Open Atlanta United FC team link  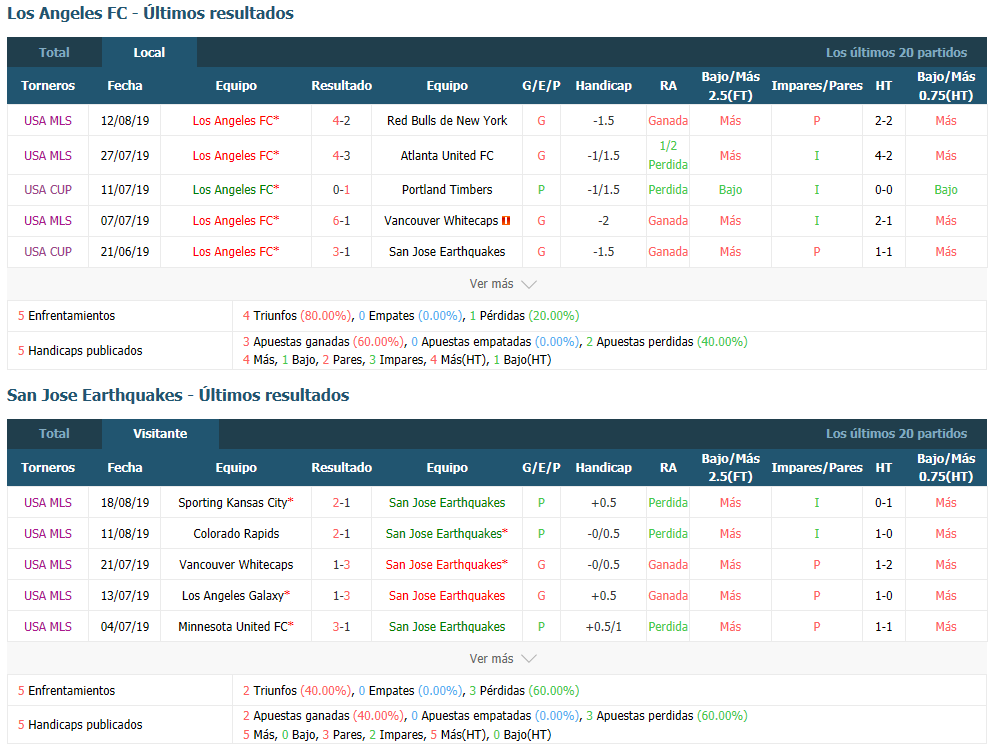coord(447,155)
